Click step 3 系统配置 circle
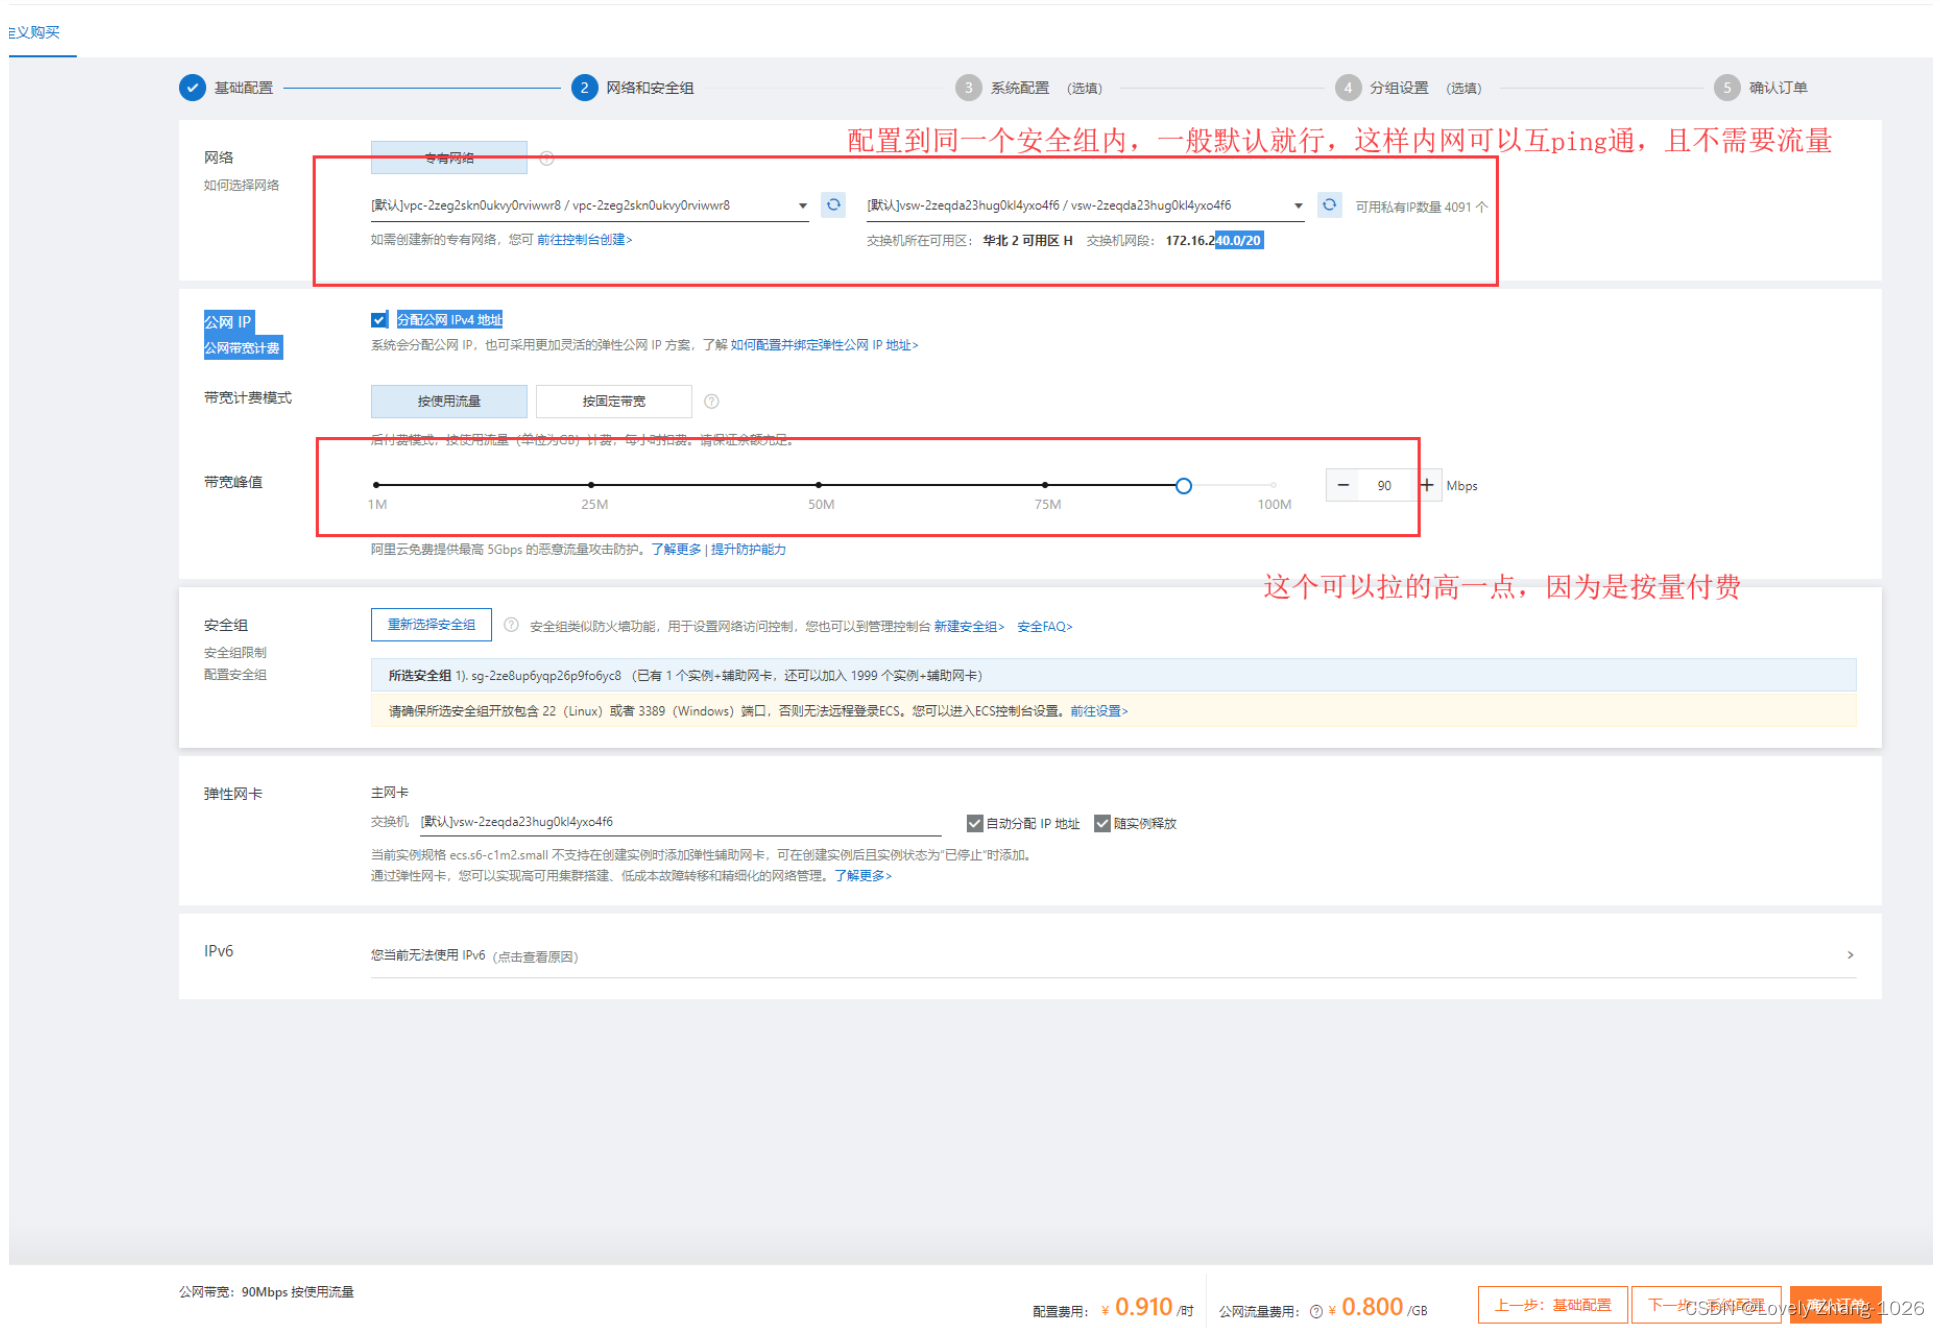This screenshot has height=1328, width=1940. coord(968,88)
